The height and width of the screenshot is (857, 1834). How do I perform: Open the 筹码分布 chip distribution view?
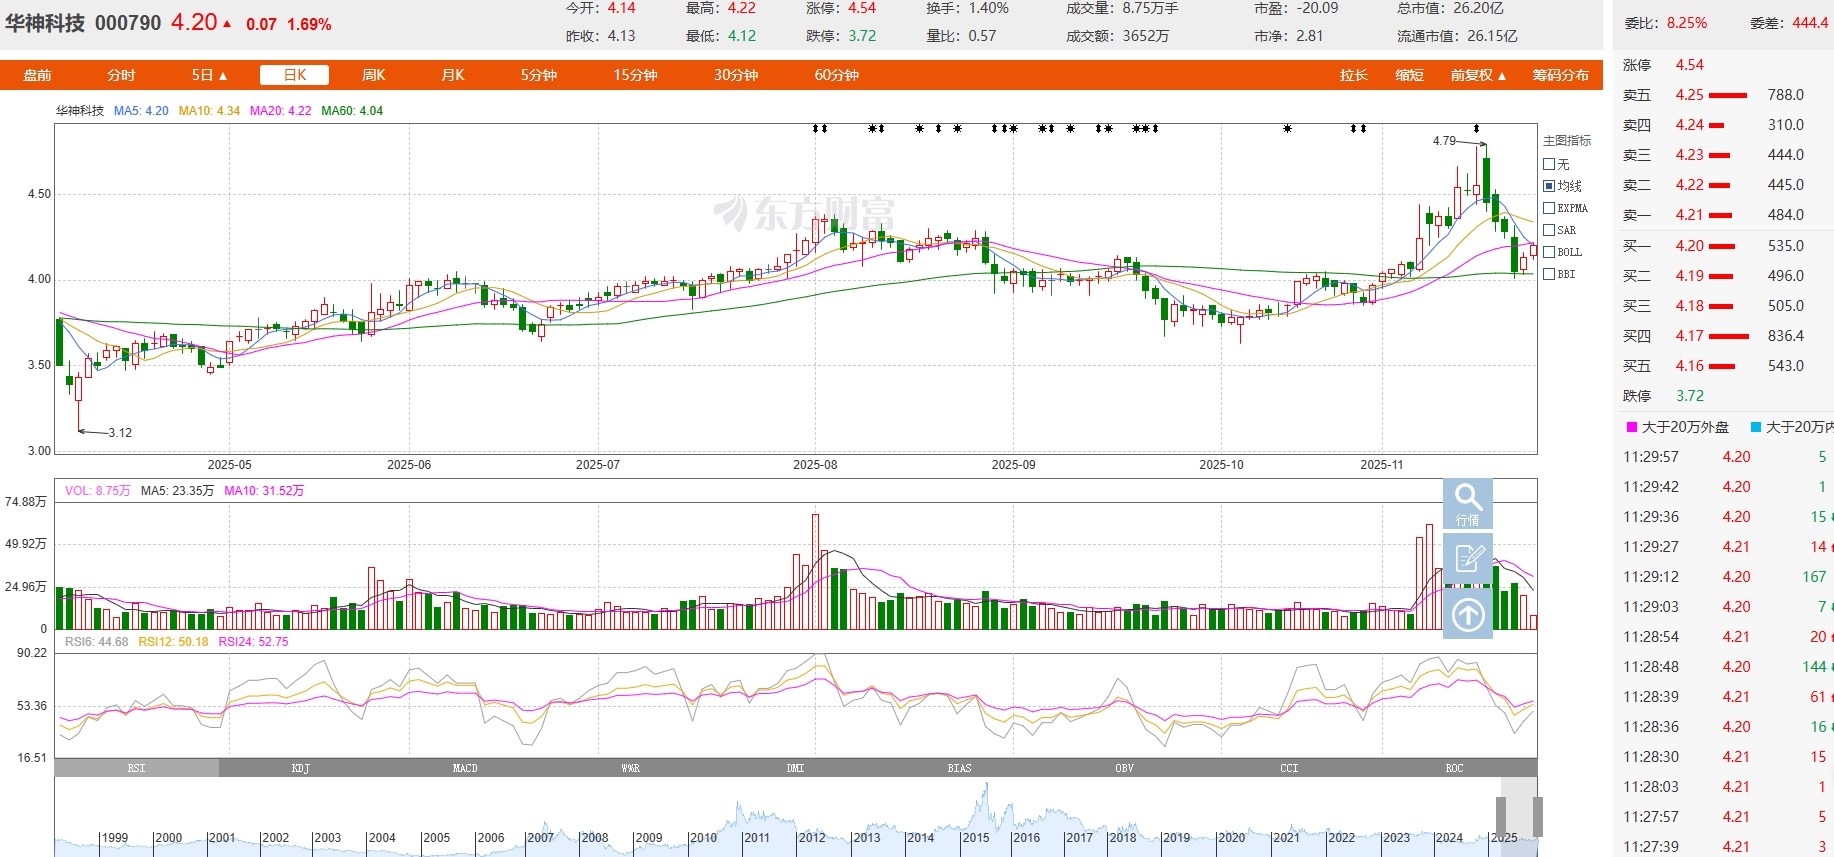tap(1561, 75)
